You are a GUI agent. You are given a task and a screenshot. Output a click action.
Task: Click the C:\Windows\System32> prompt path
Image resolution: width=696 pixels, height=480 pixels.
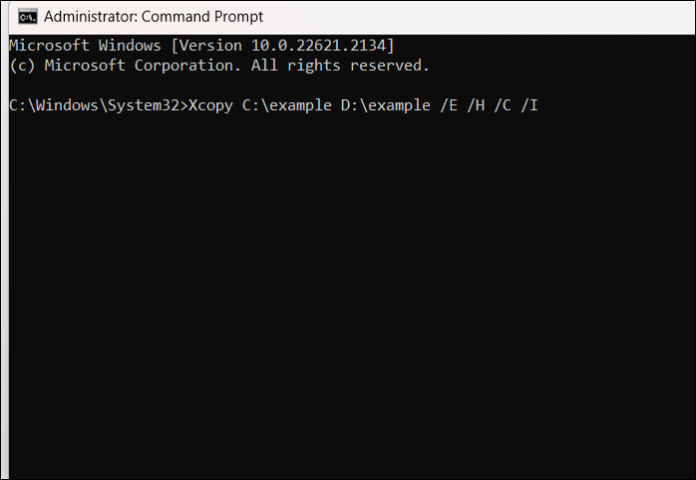point(97,105)
